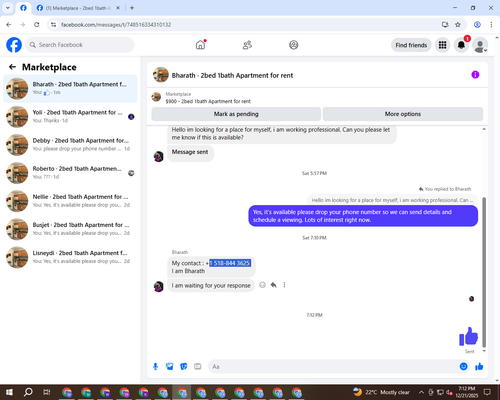This screenshot has width=500, height=400.
Task: Click the Find friends button
Action: pos(411,45)
